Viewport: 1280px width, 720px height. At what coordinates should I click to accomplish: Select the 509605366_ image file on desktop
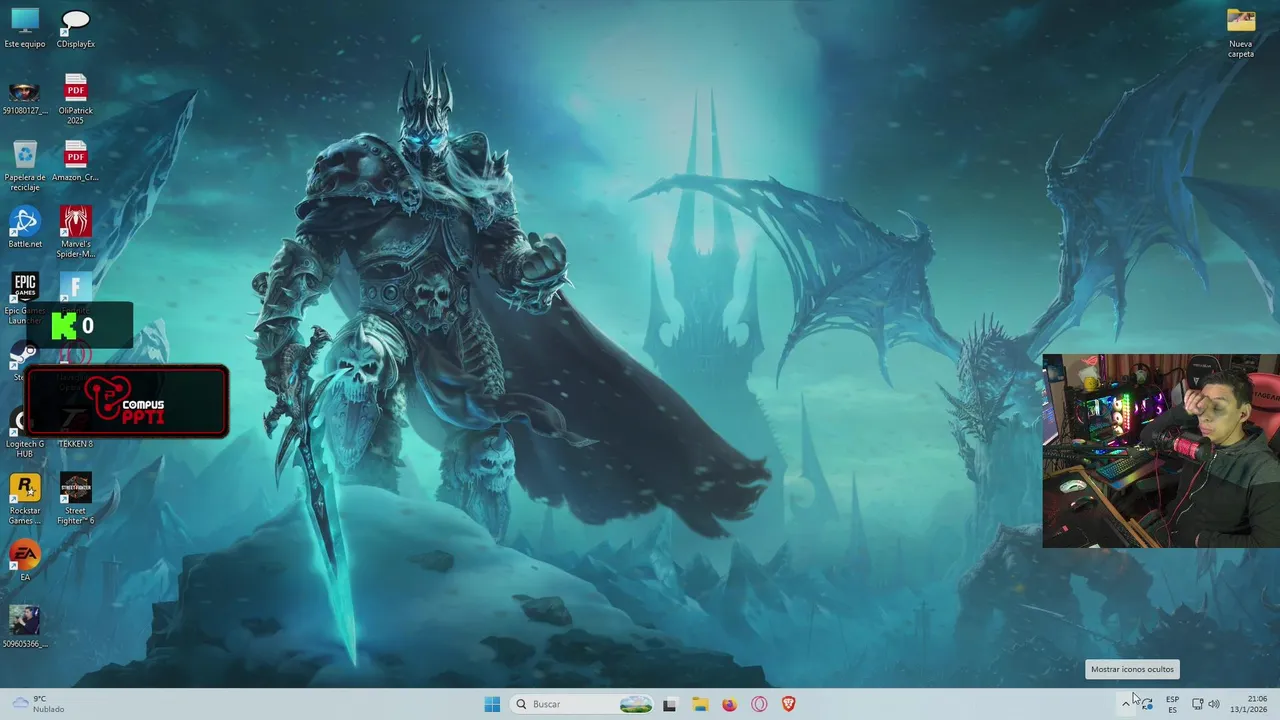click(25, 628)
